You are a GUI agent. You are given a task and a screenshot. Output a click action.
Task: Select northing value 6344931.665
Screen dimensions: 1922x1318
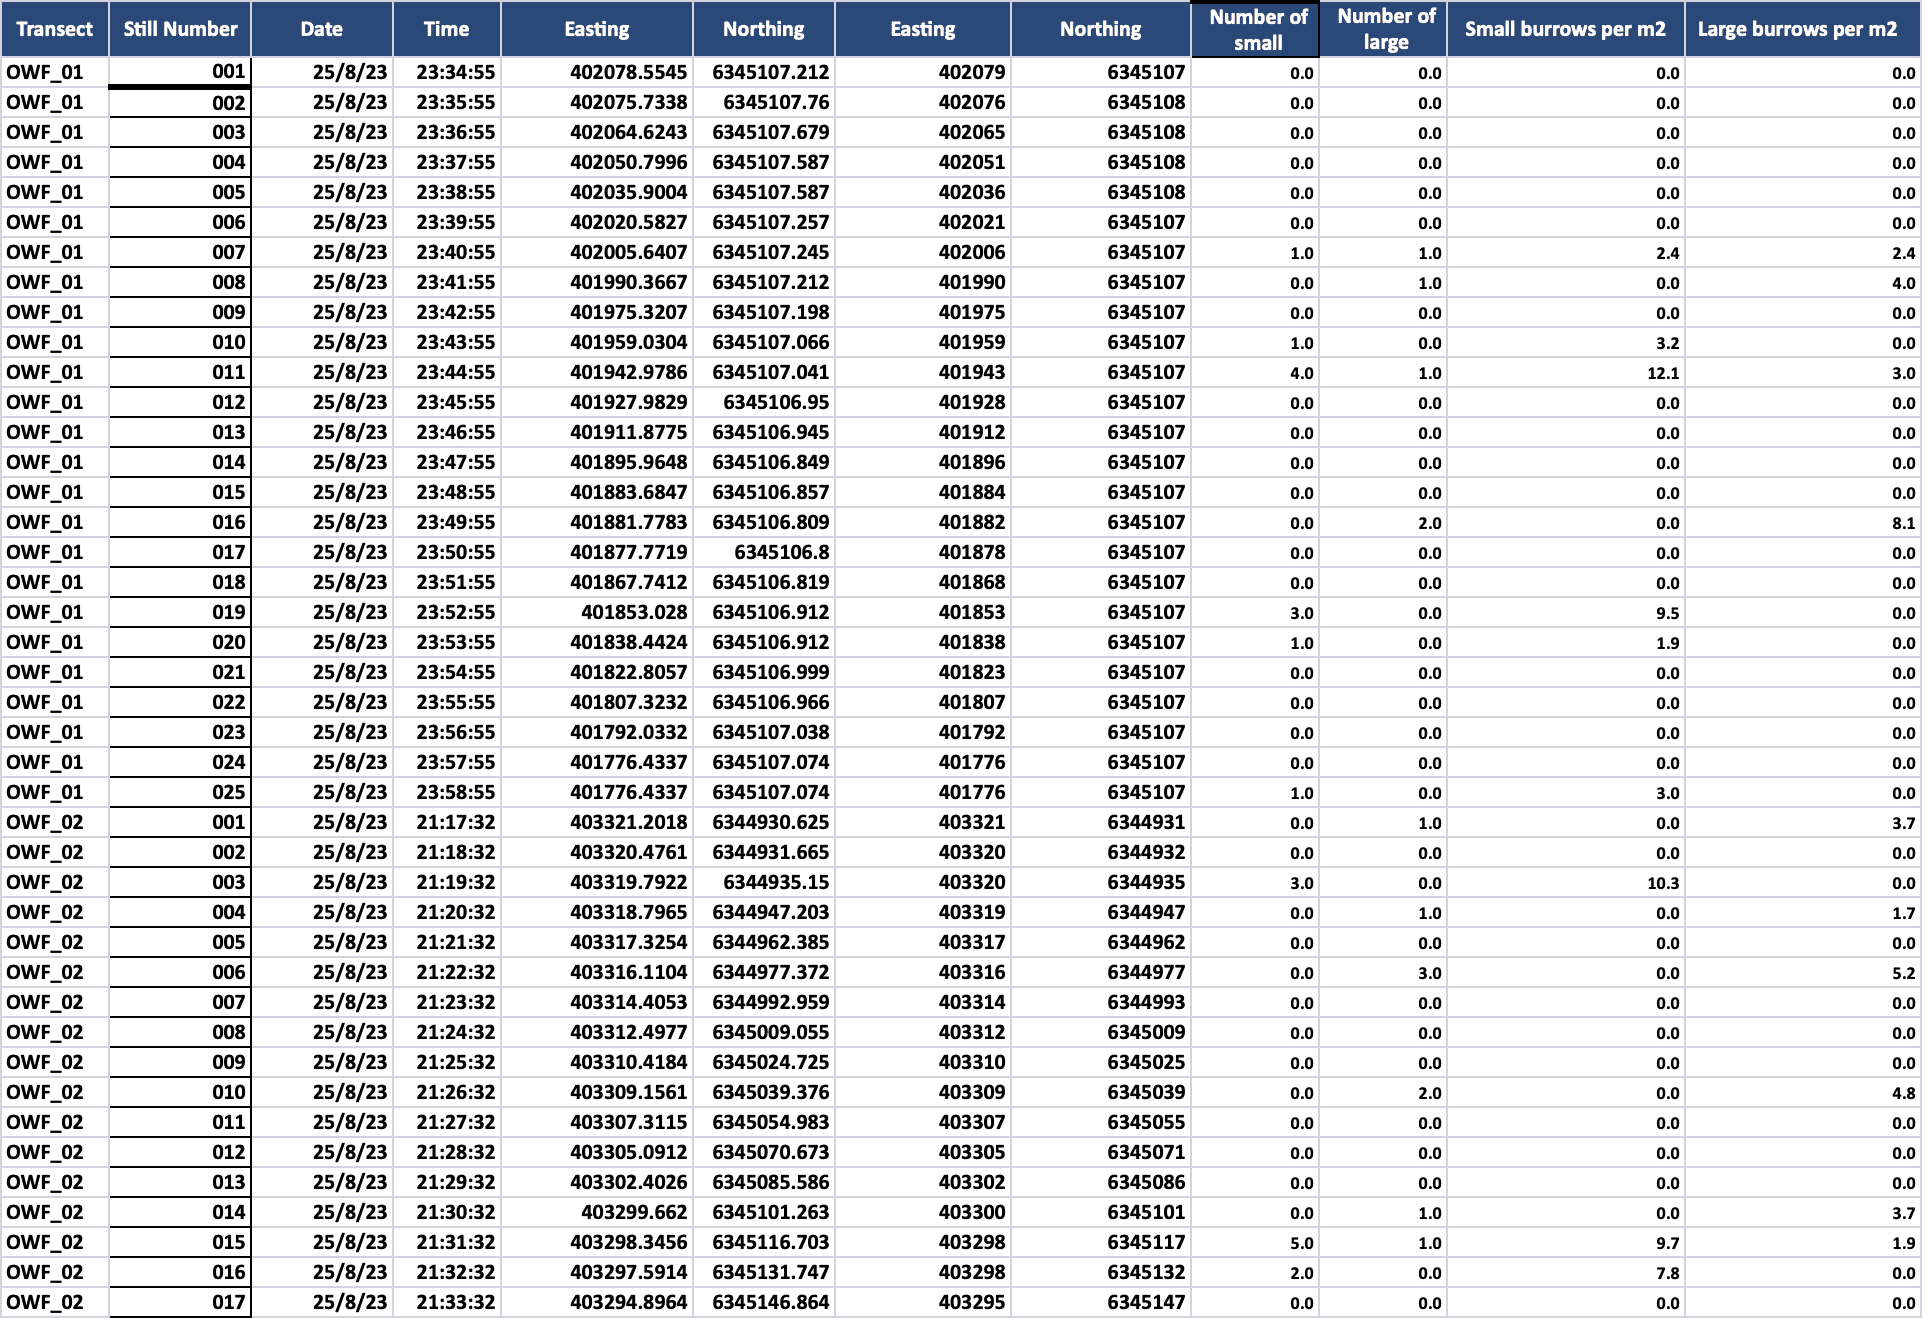click(763, 852)
